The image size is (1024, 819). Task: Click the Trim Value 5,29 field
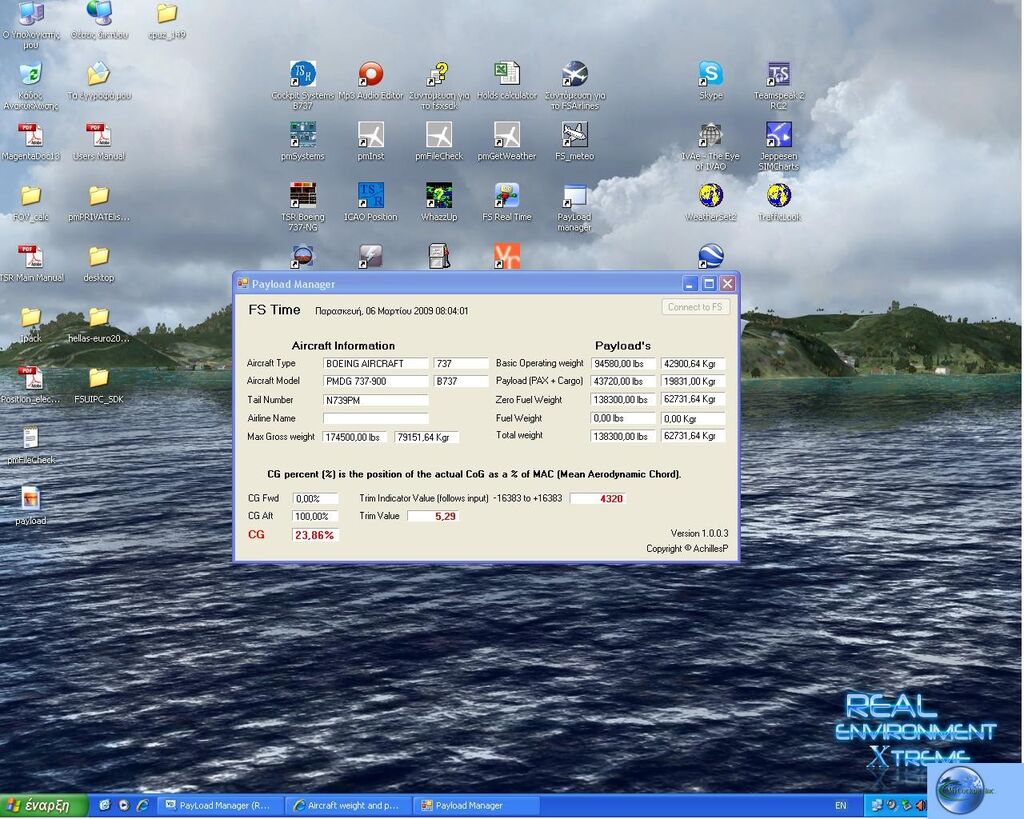pyautogui.click(x=433, y=516)
